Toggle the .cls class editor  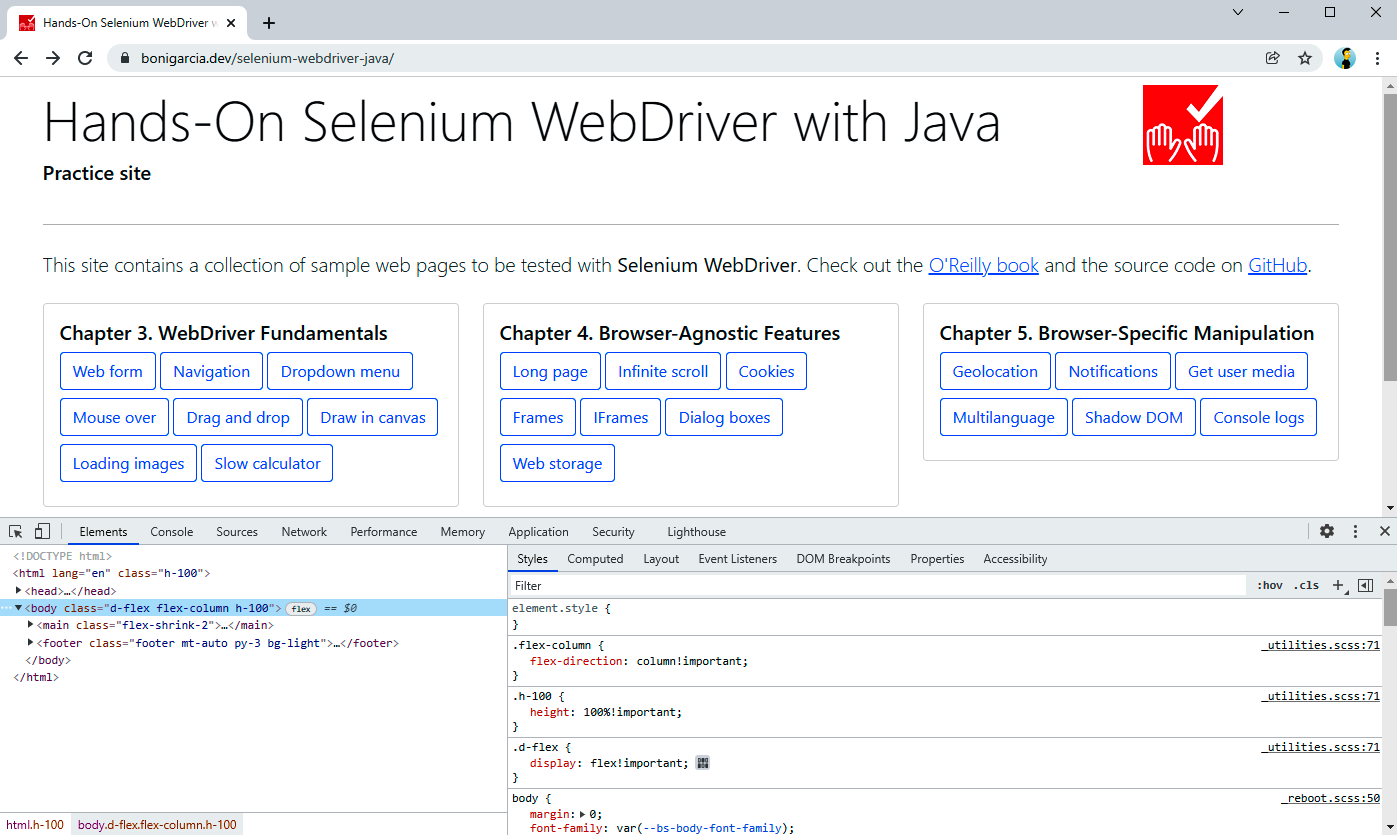(1306, 585)
